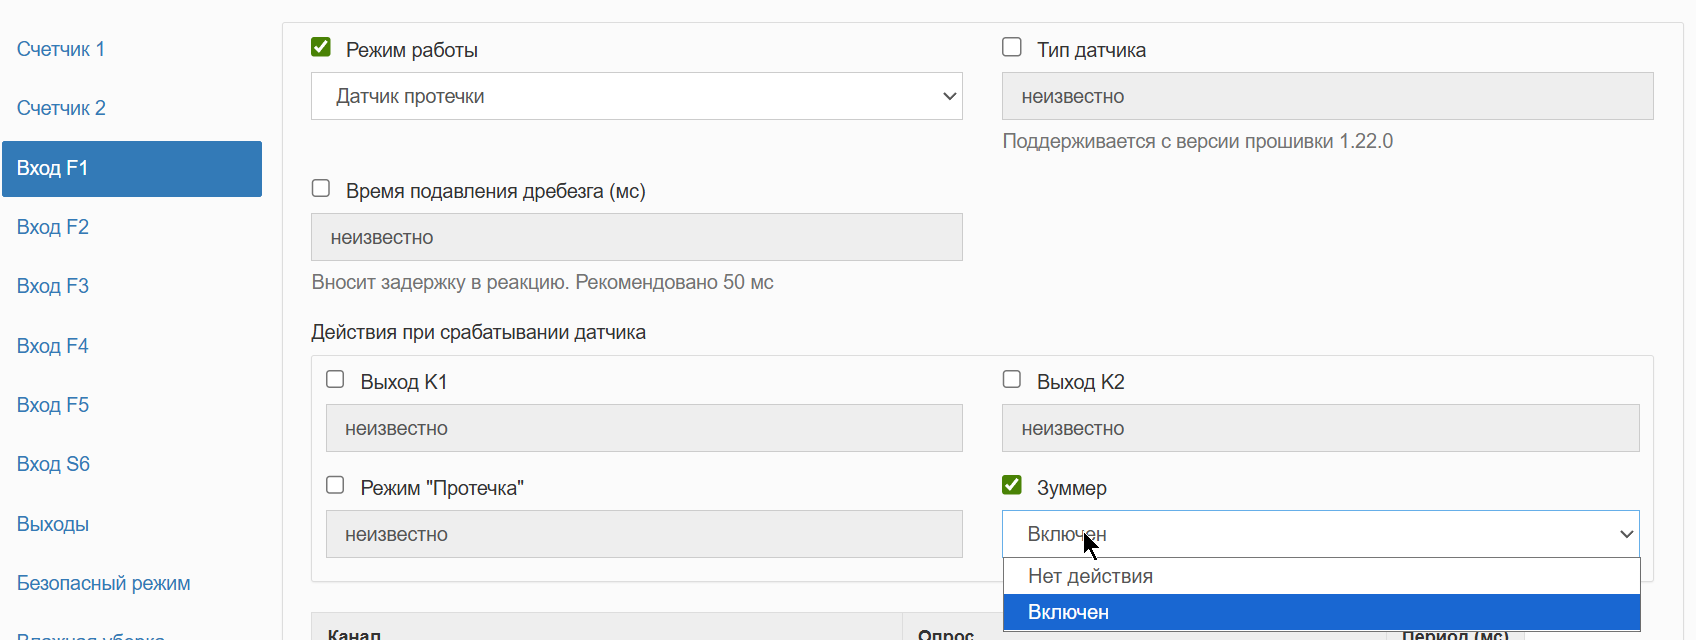Open the Безопасный режим page
This screenshot has height=640, width=1696.
[103, 583]
